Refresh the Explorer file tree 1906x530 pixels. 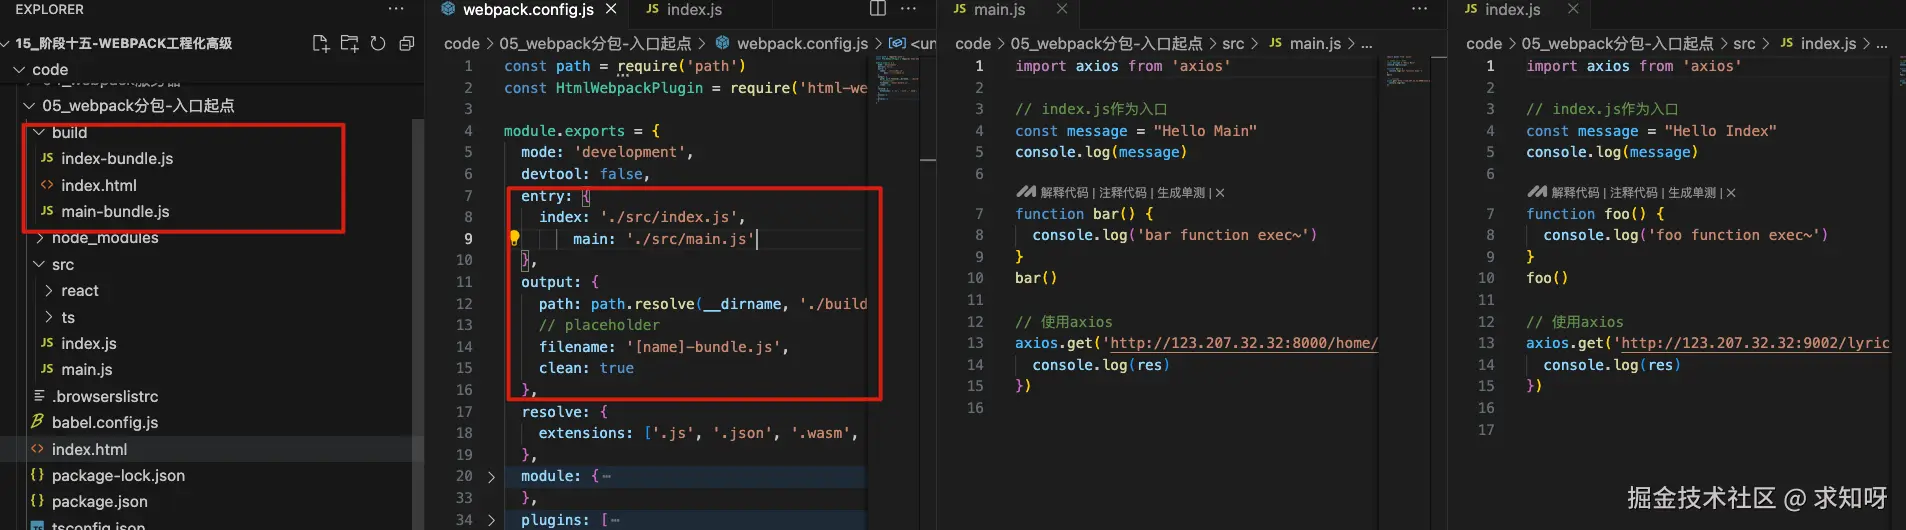[378, 43]
